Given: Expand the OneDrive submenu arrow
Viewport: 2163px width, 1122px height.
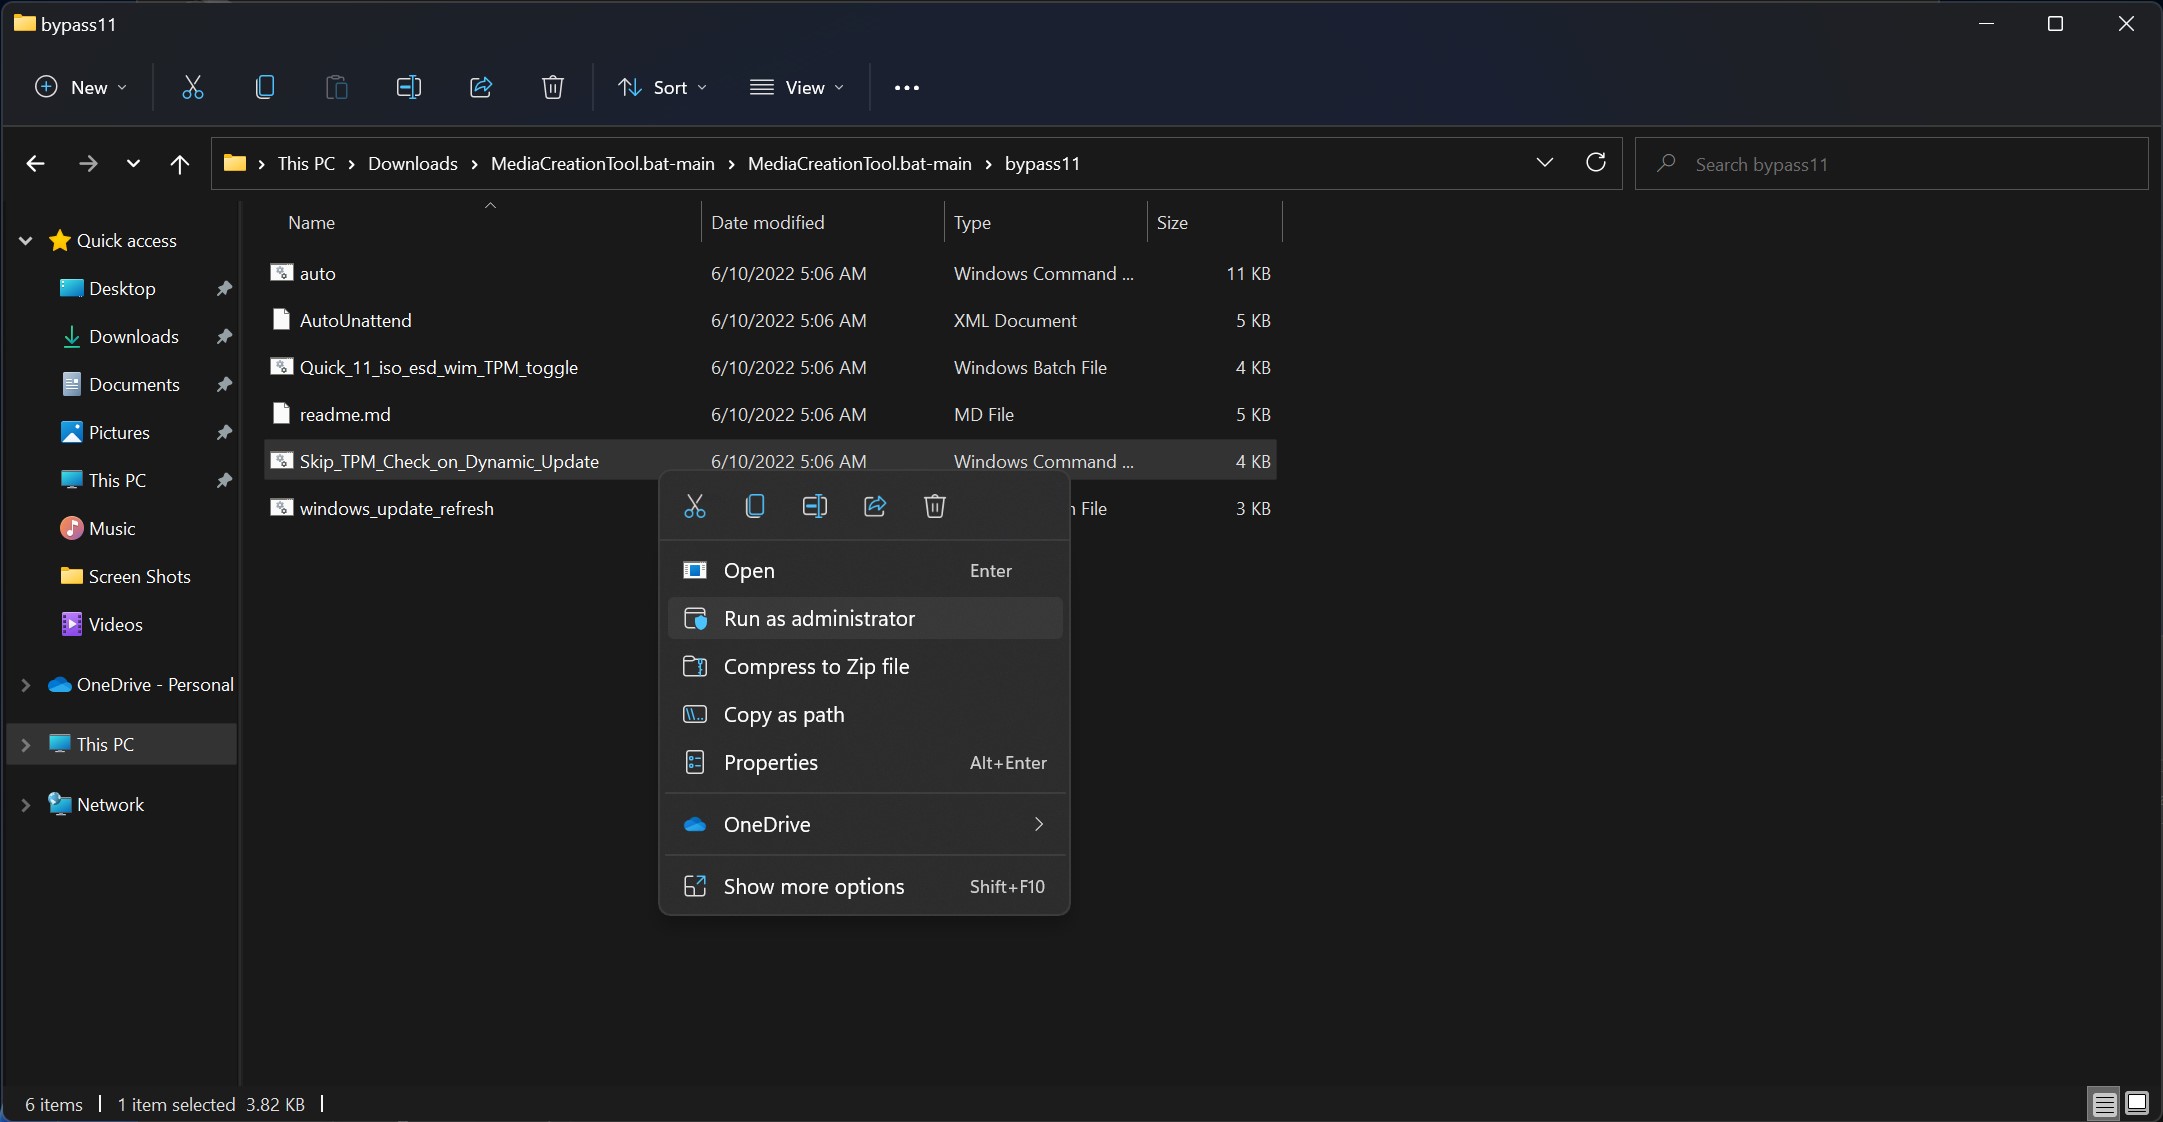Looking at the screenshot, I should tap(1039, 824).
